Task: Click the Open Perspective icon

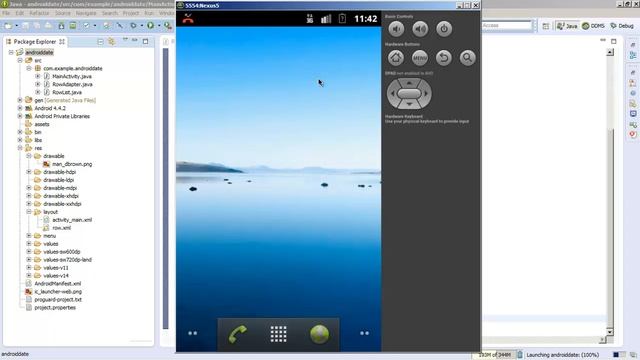Action: (x=546, y=26)
